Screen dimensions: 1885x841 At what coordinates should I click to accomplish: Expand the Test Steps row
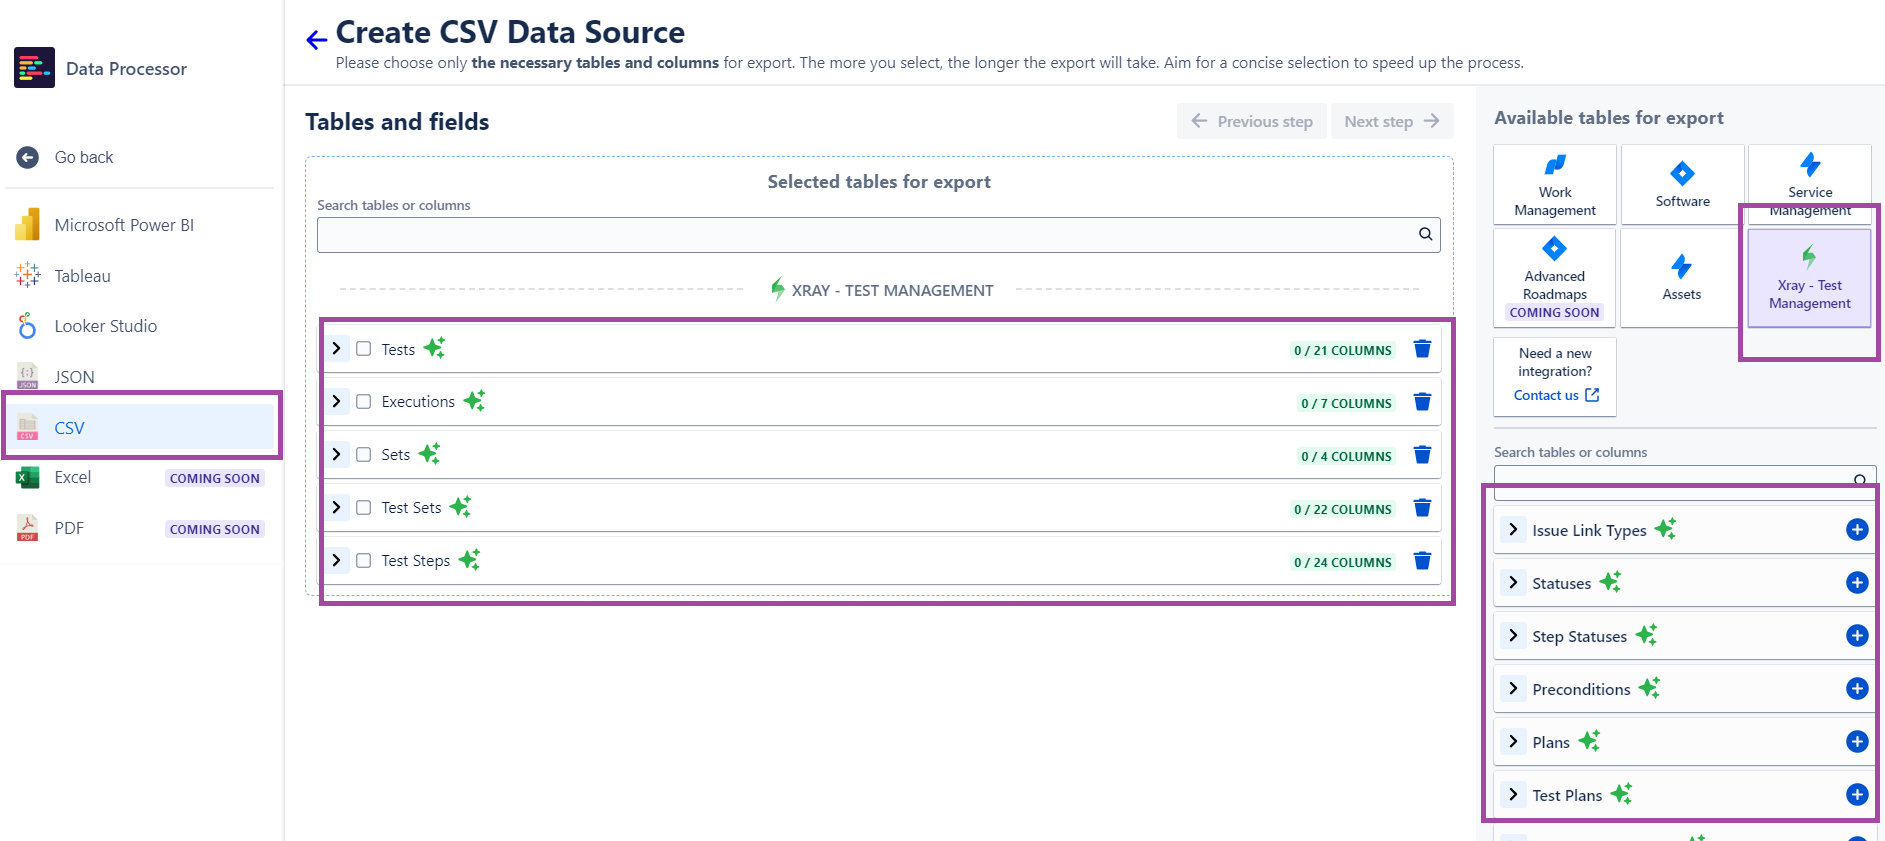pyautogui.click(x=337, y=561)
